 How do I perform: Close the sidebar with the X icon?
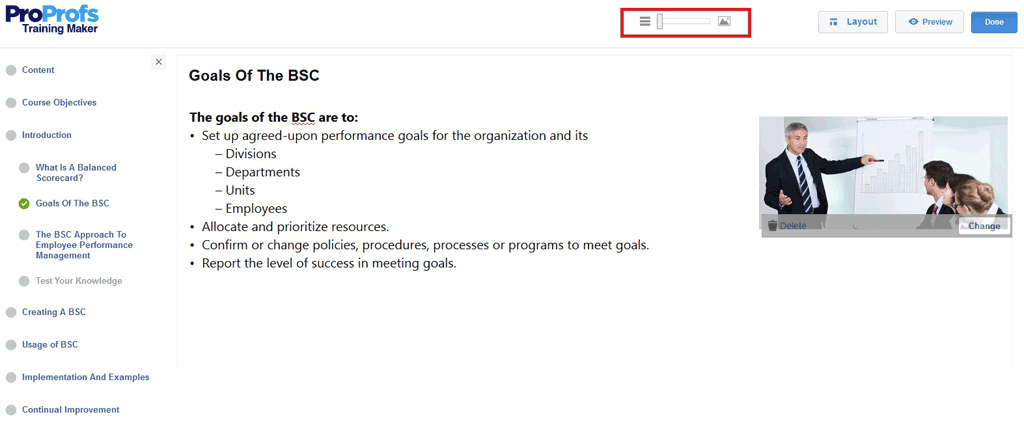[158, 62]
